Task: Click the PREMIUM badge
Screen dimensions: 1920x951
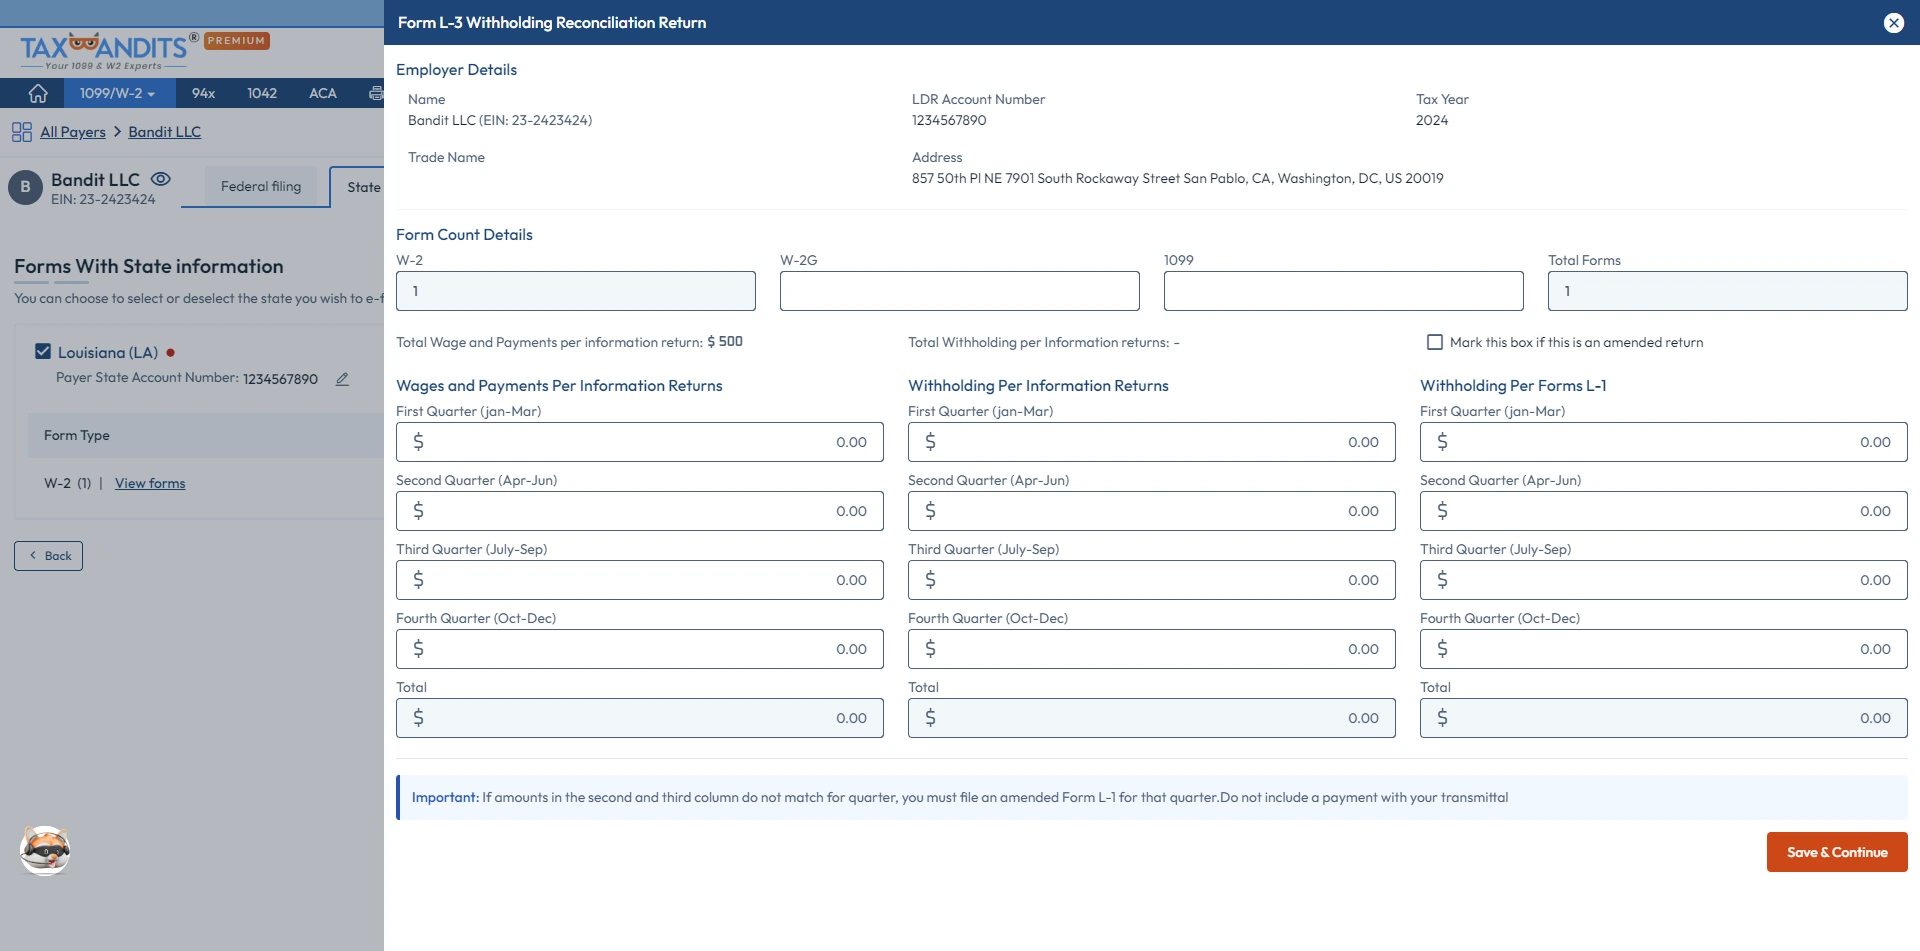Action: tap(237, 41)
